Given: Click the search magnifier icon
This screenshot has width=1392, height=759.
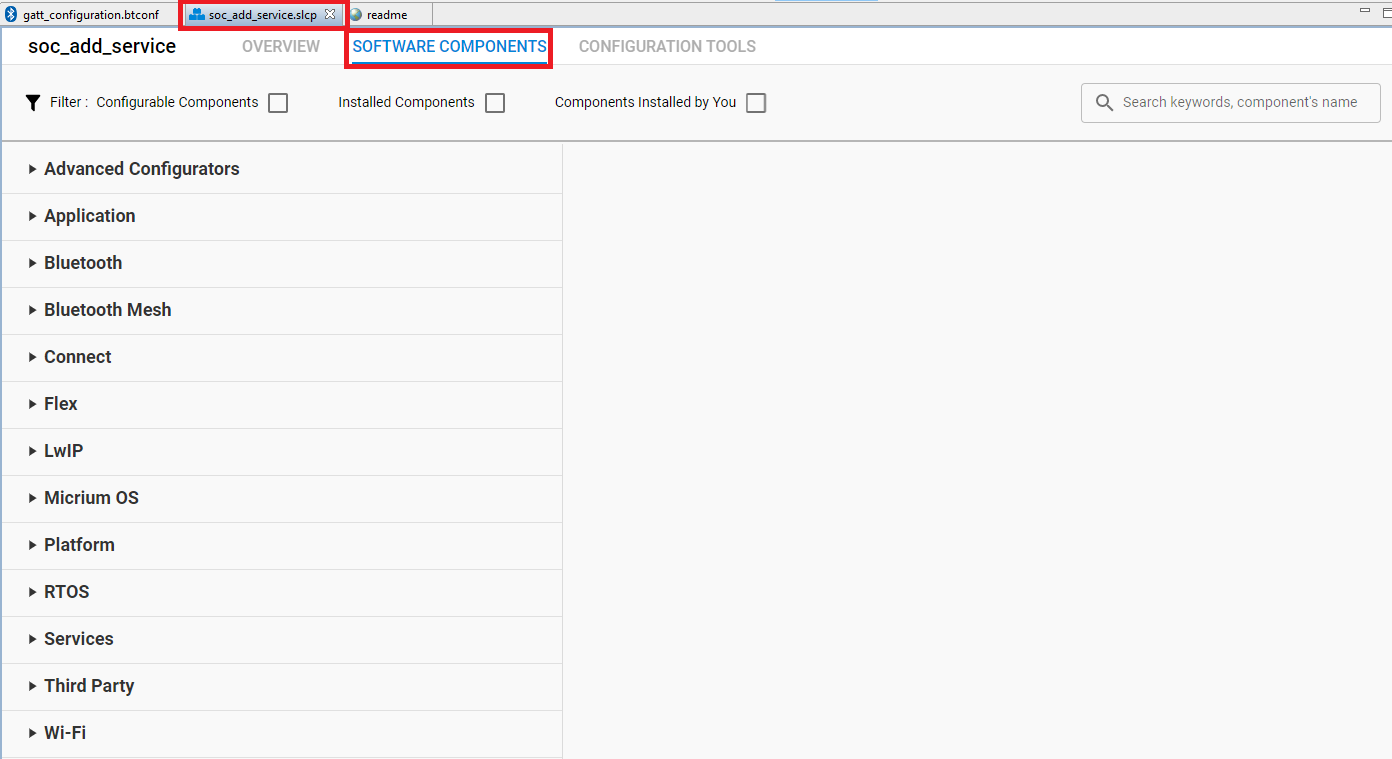Looking at the screenshot, I should 1104,102.
